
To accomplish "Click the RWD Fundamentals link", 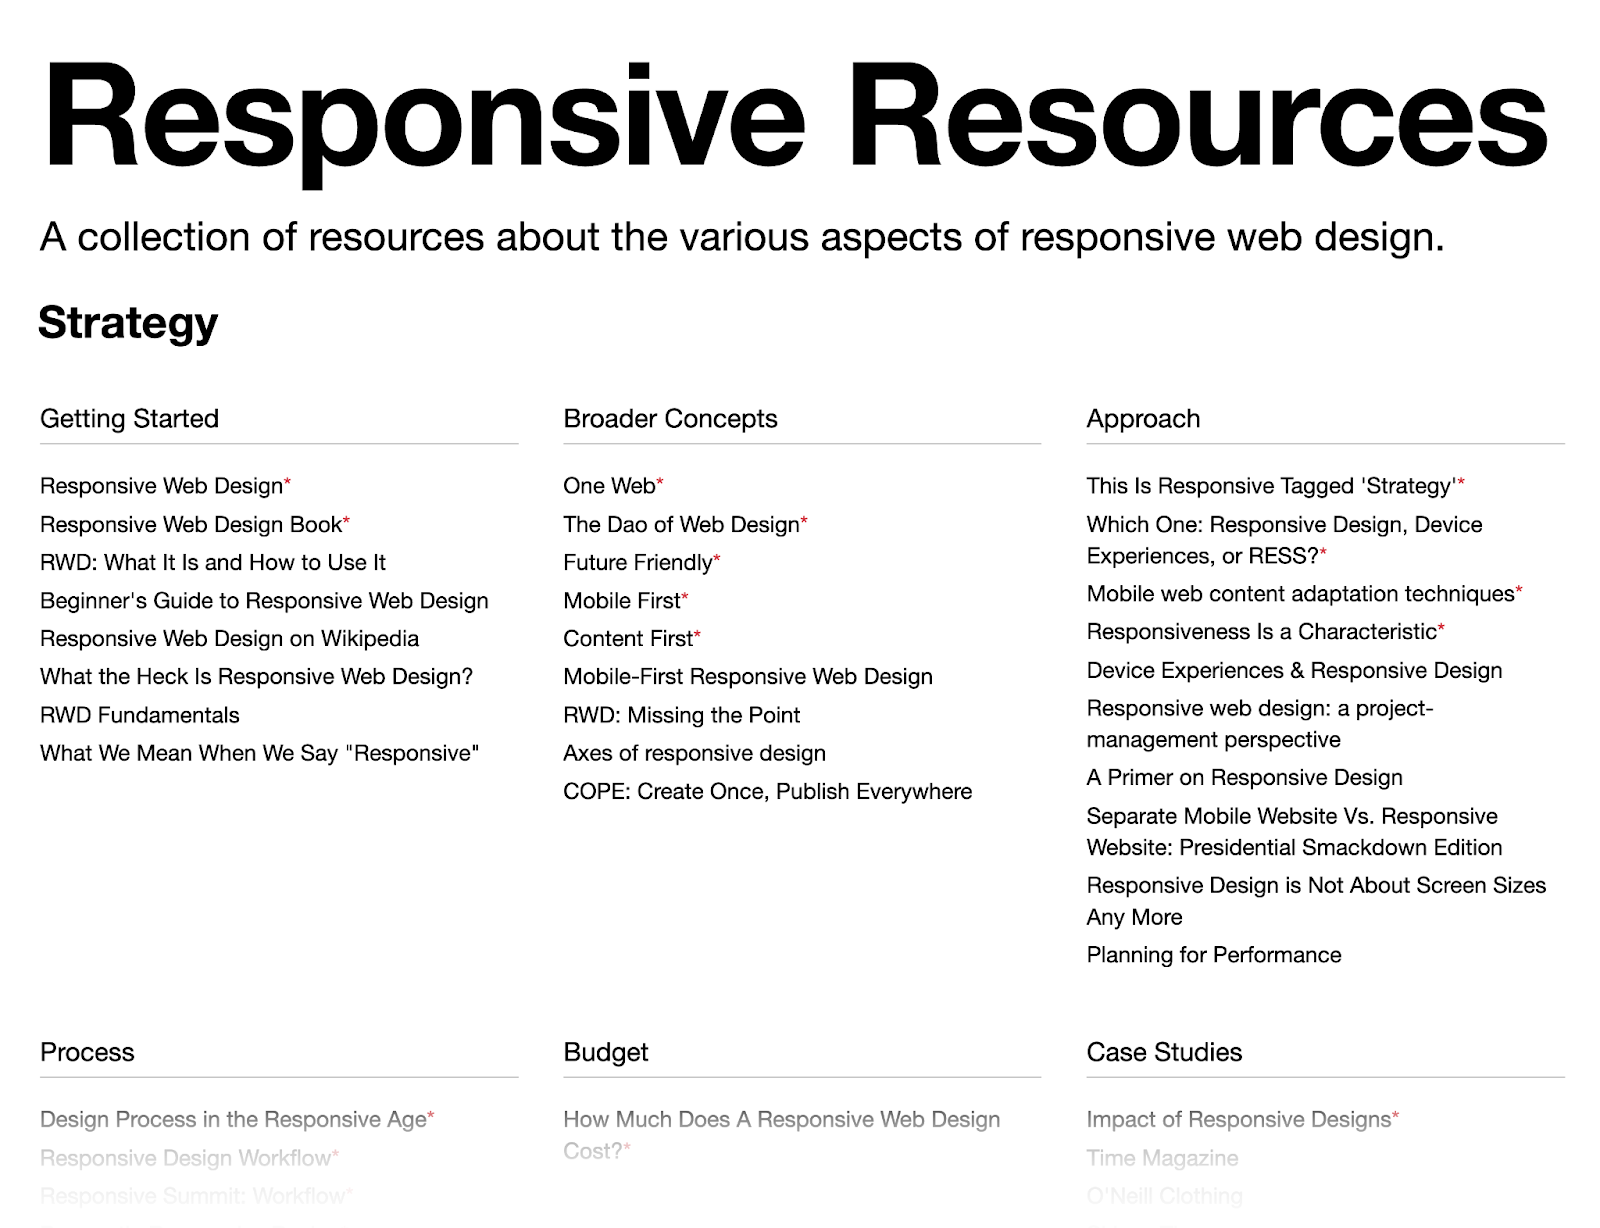I will click(139, 714).
